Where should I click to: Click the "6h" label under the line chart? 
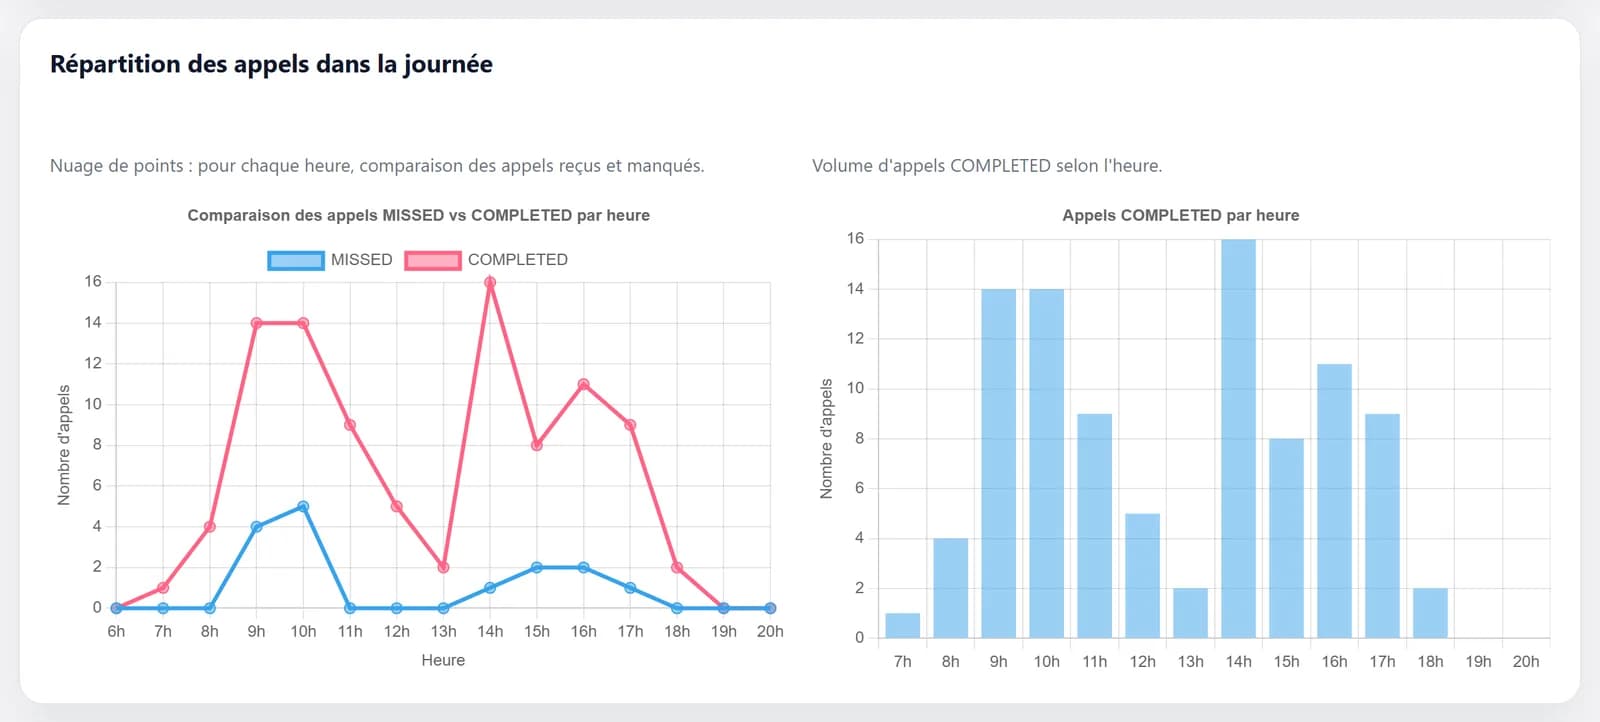click(x=116, y=631)
